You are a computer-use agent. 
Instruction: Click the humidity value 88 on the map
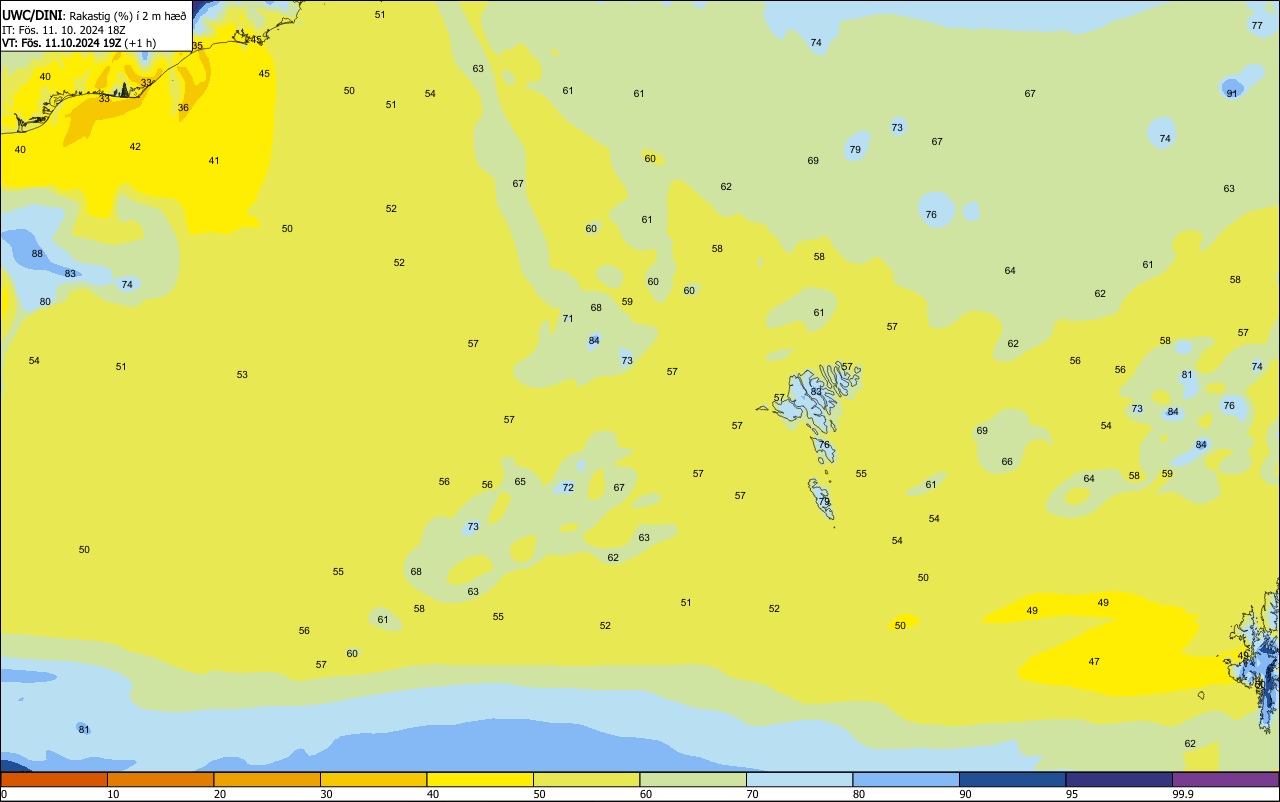coord(37,253)
